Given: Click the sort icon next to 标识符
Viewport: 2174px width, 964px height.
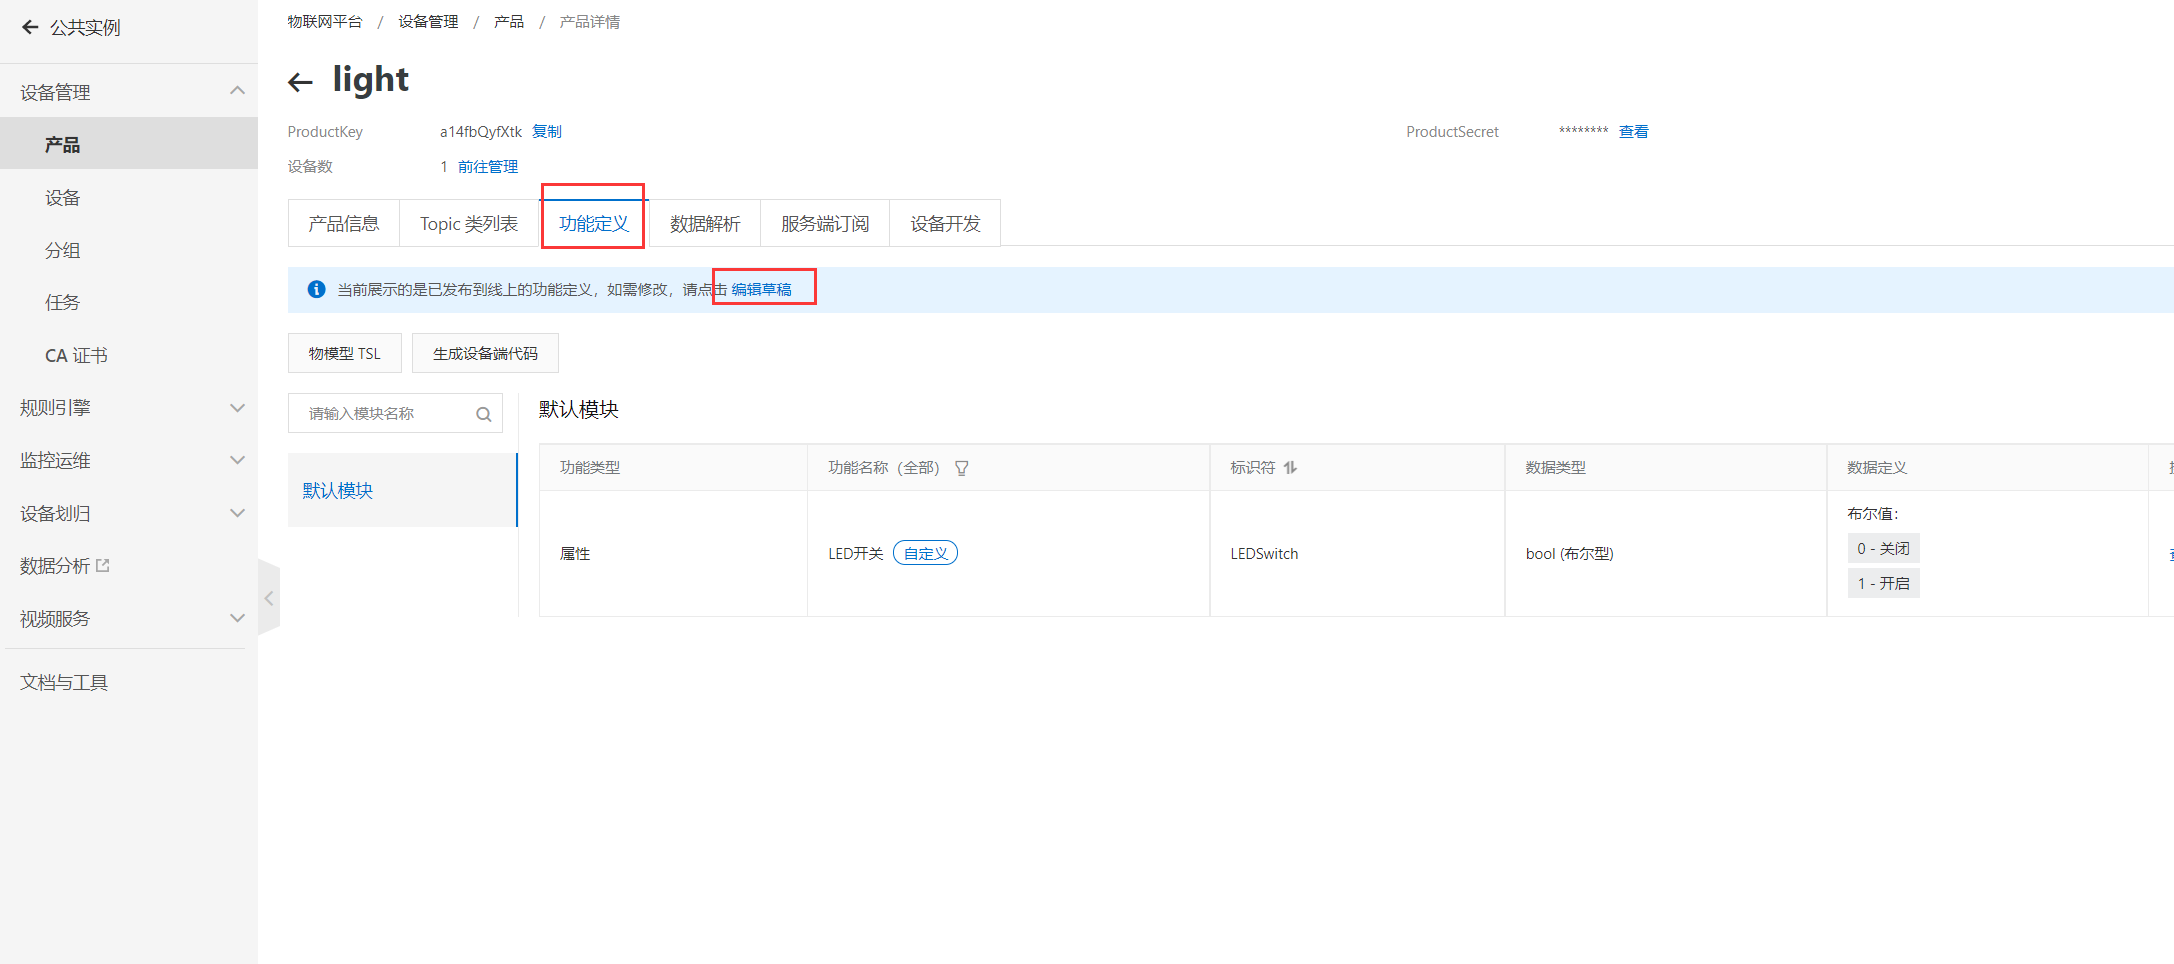Looking at the screenshot, I should pyautogui.click(x=1291, y=467).
